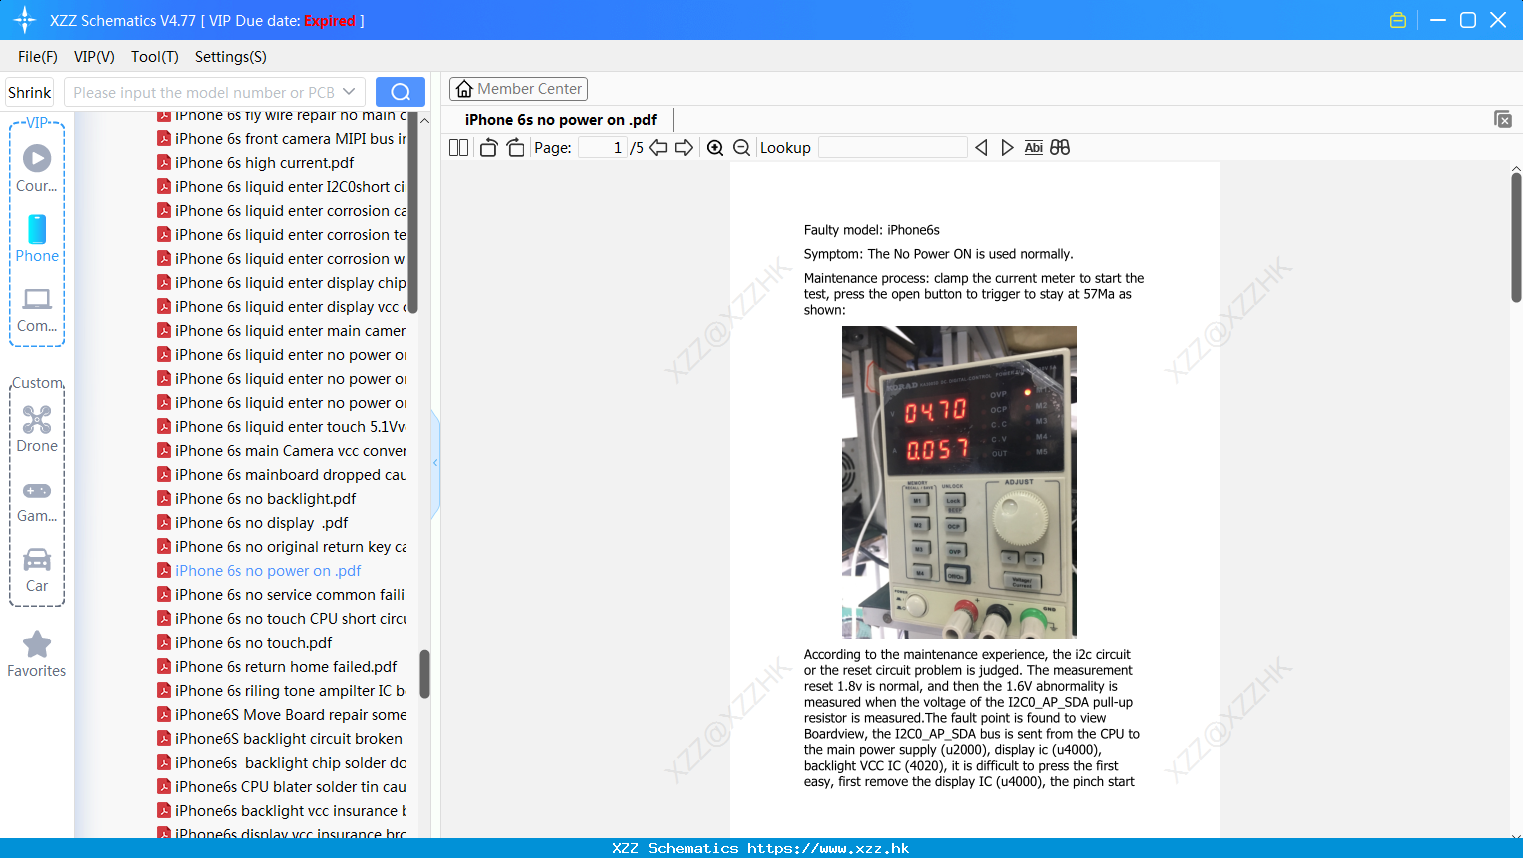Viewport: 1523px width, 858px height.
Task: Open iPhone 6s no service common failure file
Action: coord(282,595)
